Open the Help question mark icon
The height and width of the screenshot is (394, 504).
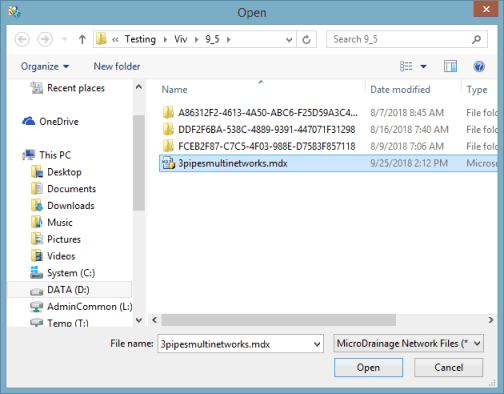pos(479,66)
